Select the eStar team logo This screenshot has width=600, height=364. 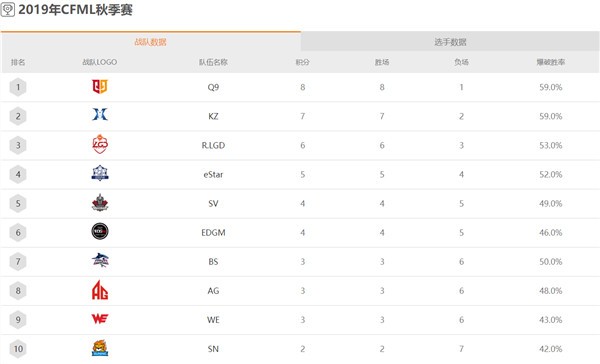(x=100, y=173)
